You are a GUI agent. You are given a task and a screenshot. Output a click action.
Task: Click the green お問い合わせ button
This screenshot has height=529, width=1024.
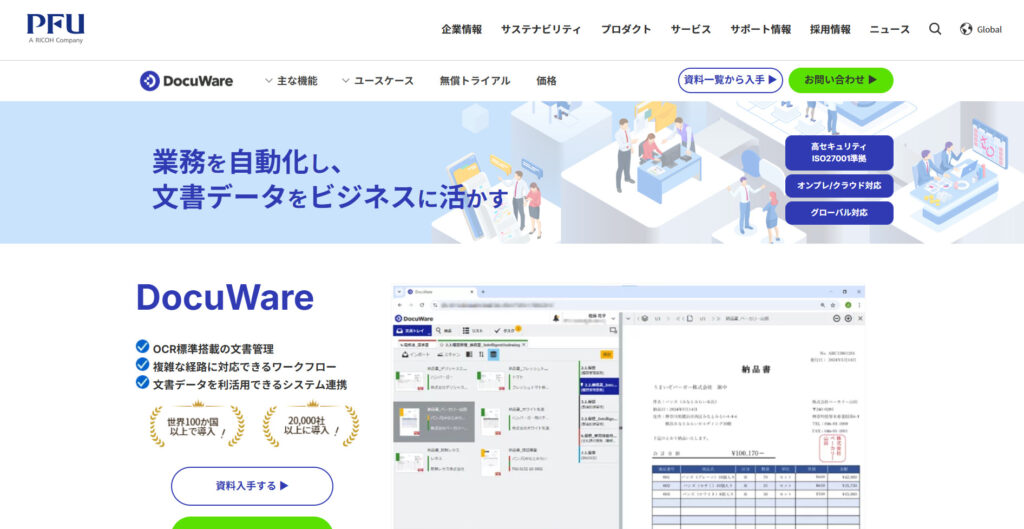click(840, 80)
